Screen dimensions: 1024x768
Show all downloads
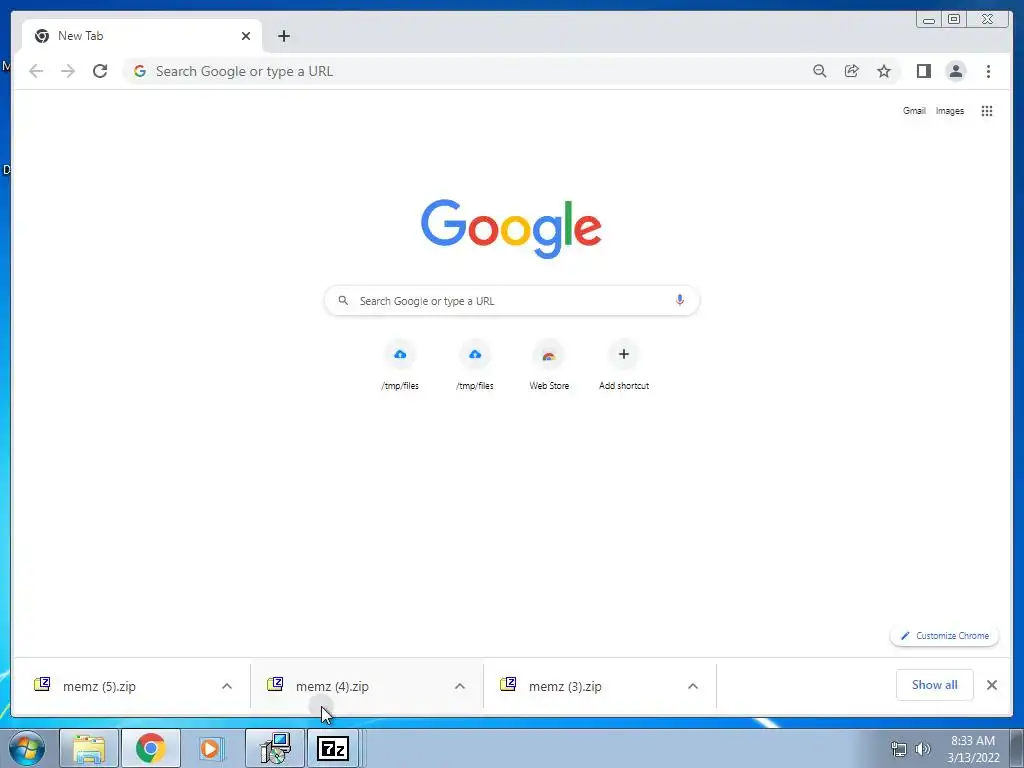click(x=935, y=685)
